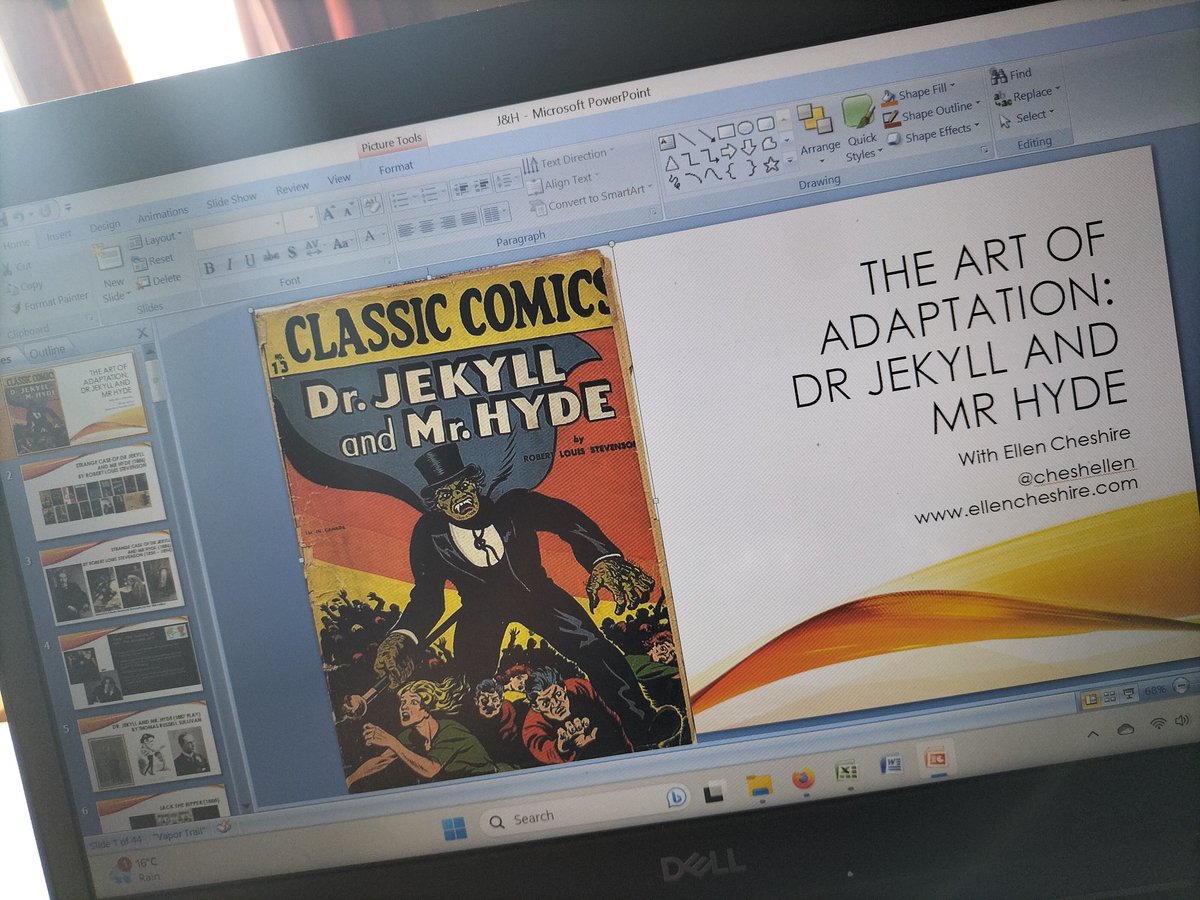The width and height of the screenshot is (1200, 900).
Task: Toggle Italic formatting in Font group
Action: pos(229,264)
